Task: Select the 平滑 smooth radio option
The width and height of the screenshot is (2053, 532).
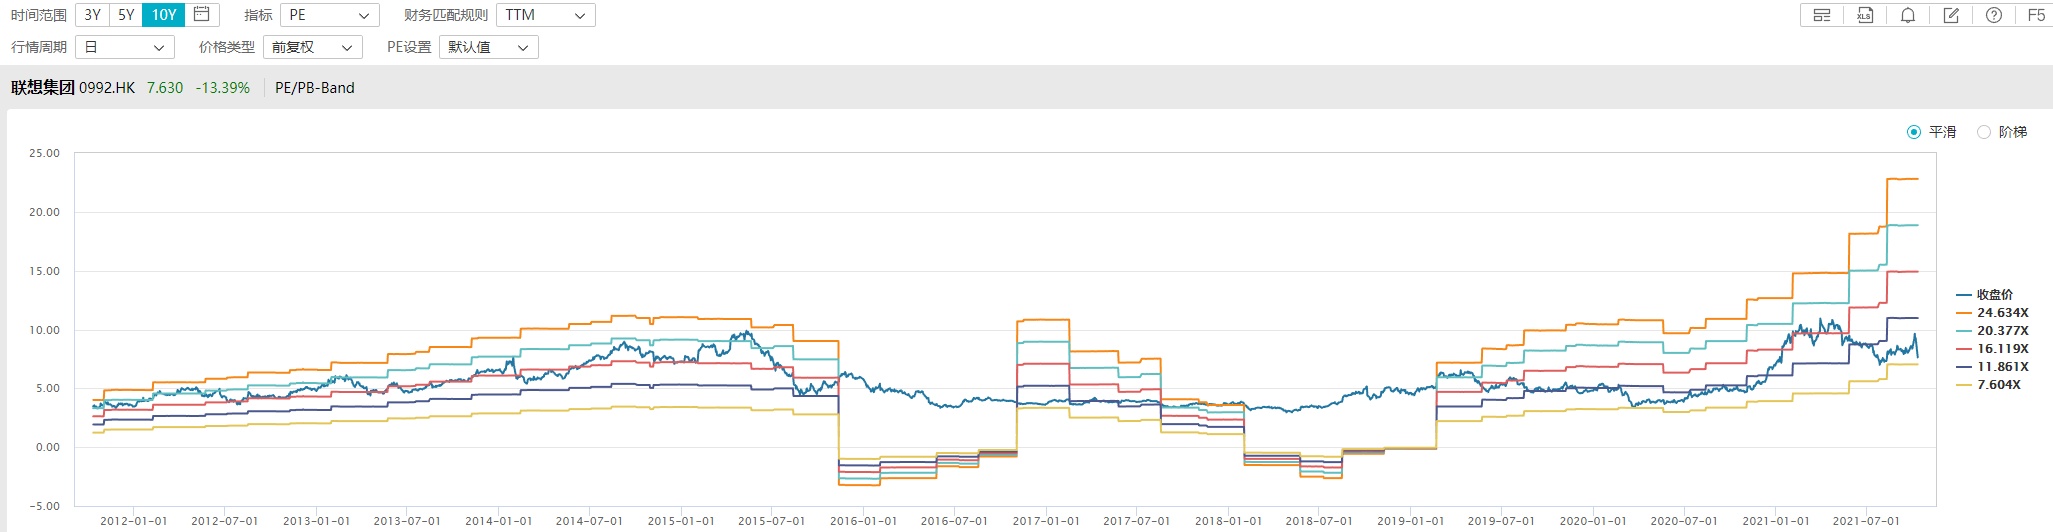Action: (x=1914, y=132)
